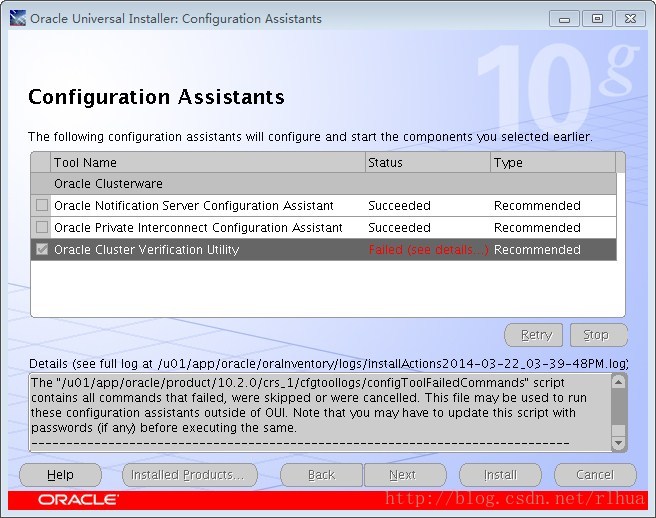Screen dimensions: 656x518
Task: Uncheck the Oracle Cluster Verification Utility checkbox
Action: pos(42,249)
